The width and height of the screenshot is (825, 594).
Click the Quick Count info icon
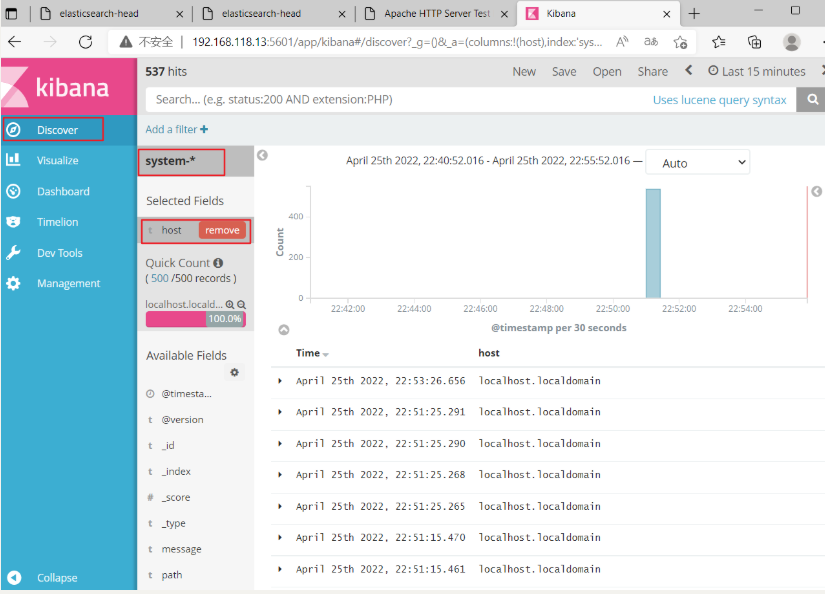[x=218, y=263]
